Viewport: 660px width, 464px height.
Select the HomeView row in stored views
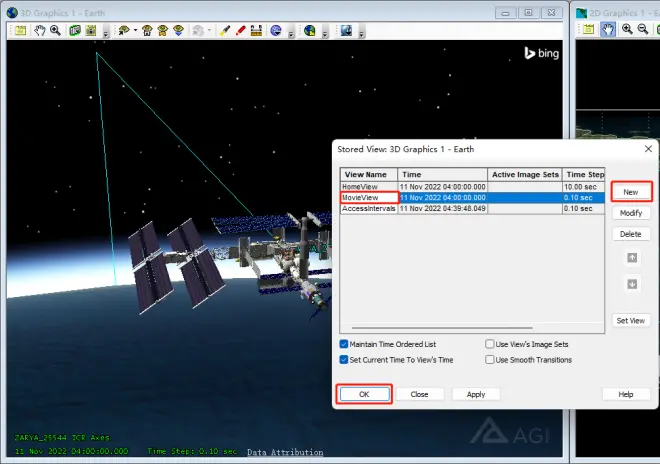pyautogui.click(x=472, y=187)
